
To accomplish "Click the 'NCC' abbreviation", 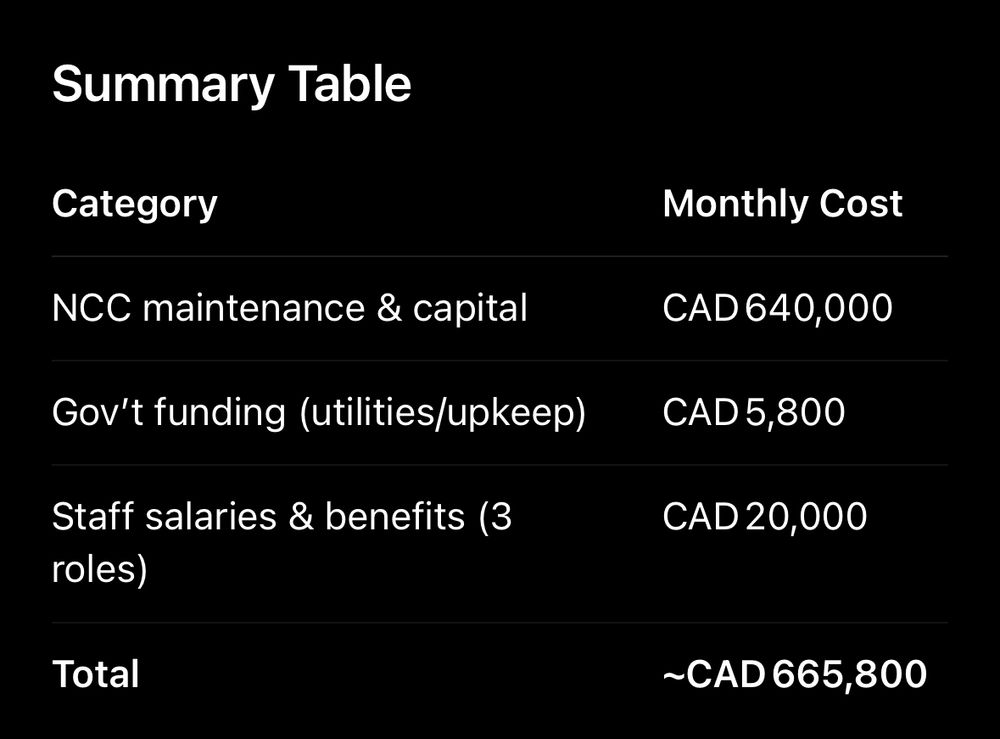I will 92,308.
